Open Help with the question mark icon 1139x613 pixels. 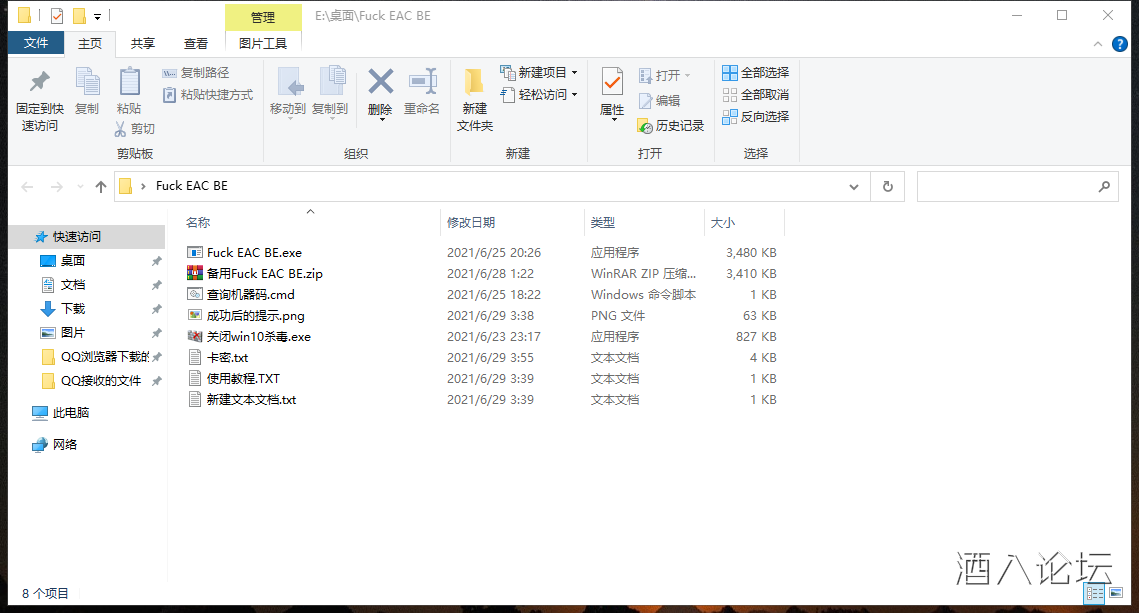point(1119,44)
